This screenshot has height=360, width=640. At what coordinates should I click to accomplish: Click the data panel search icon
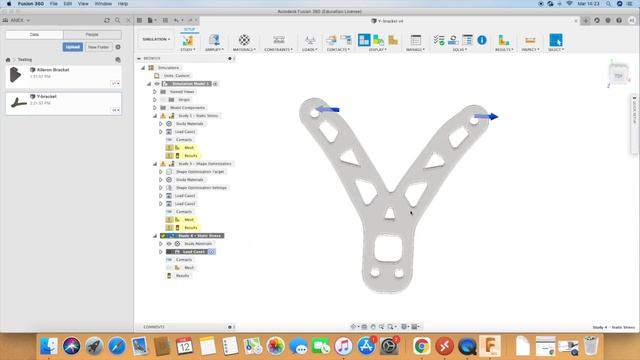[x=118, y=20]
